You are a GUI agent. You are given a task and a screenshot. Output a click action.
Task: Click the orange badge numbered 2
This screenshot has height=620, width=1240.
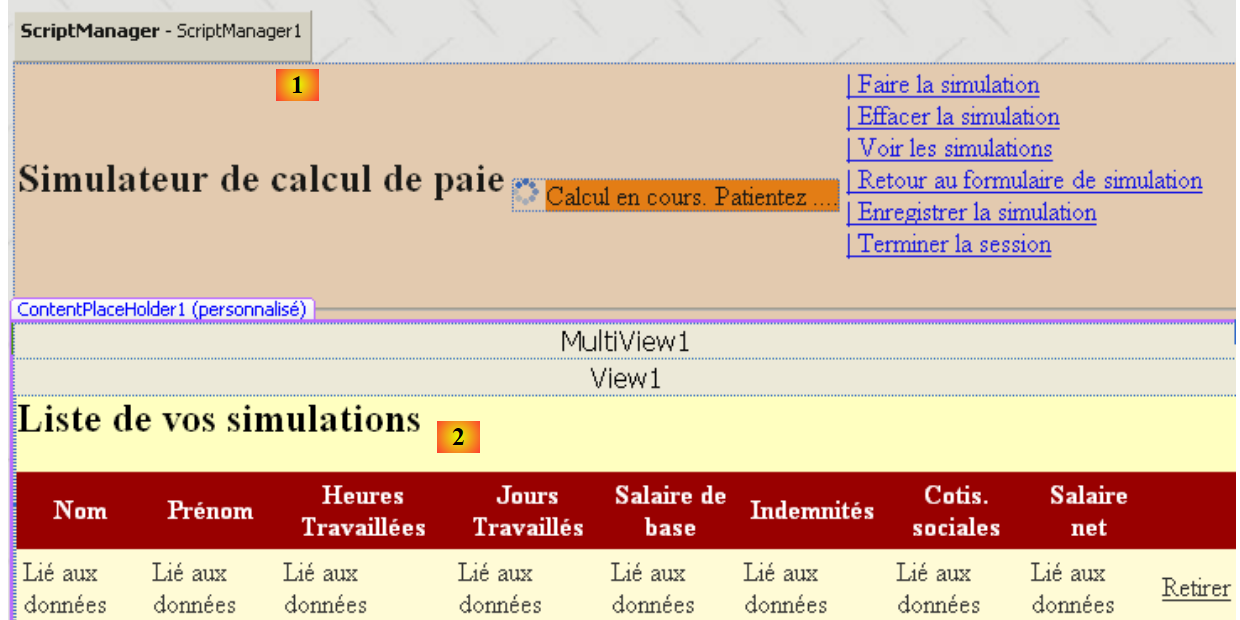[458, 437]
